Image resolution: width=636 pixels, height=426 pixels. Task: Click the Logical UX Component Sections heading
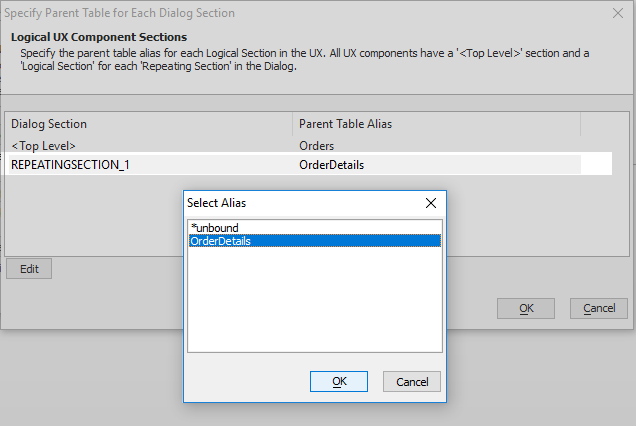point(99,37)
